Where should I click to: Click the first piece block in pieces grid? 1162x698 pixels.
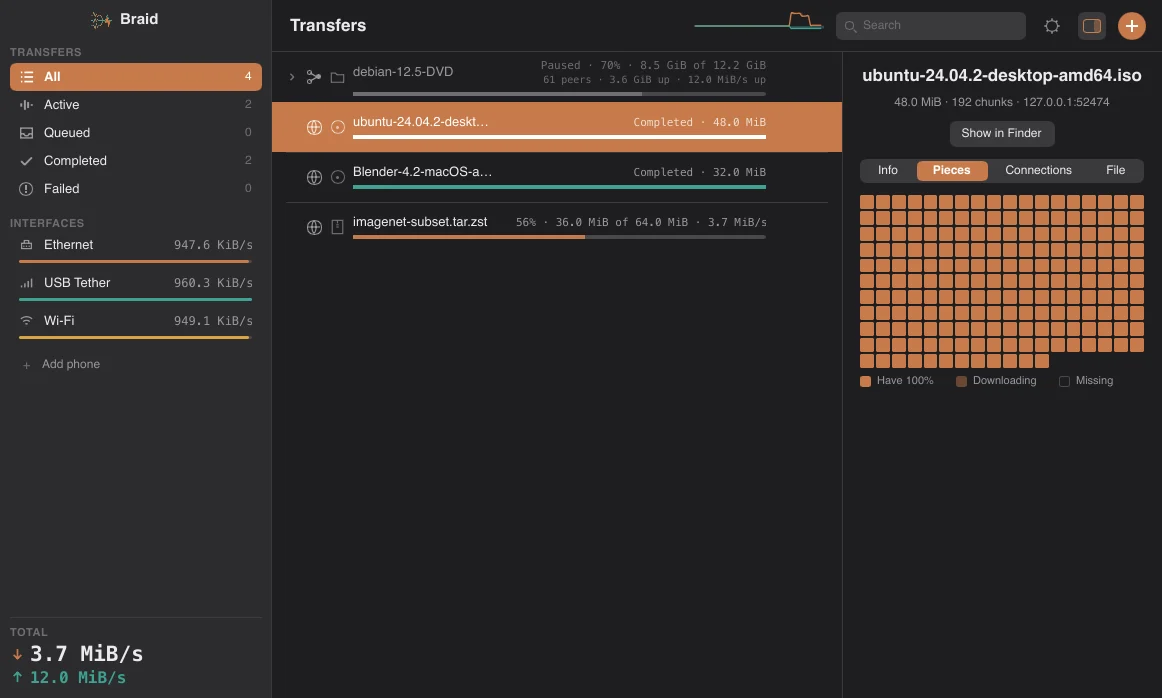tap(866, 202)
